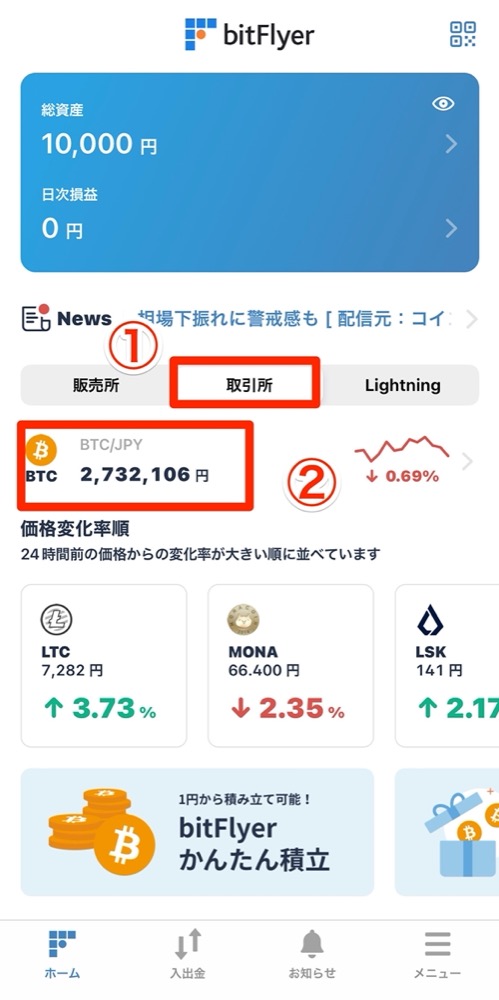Image resolution: width=499 pixels, height=1000 pixels.
Task: Open BTC/JPY details chevron
Action: point(467,462)
